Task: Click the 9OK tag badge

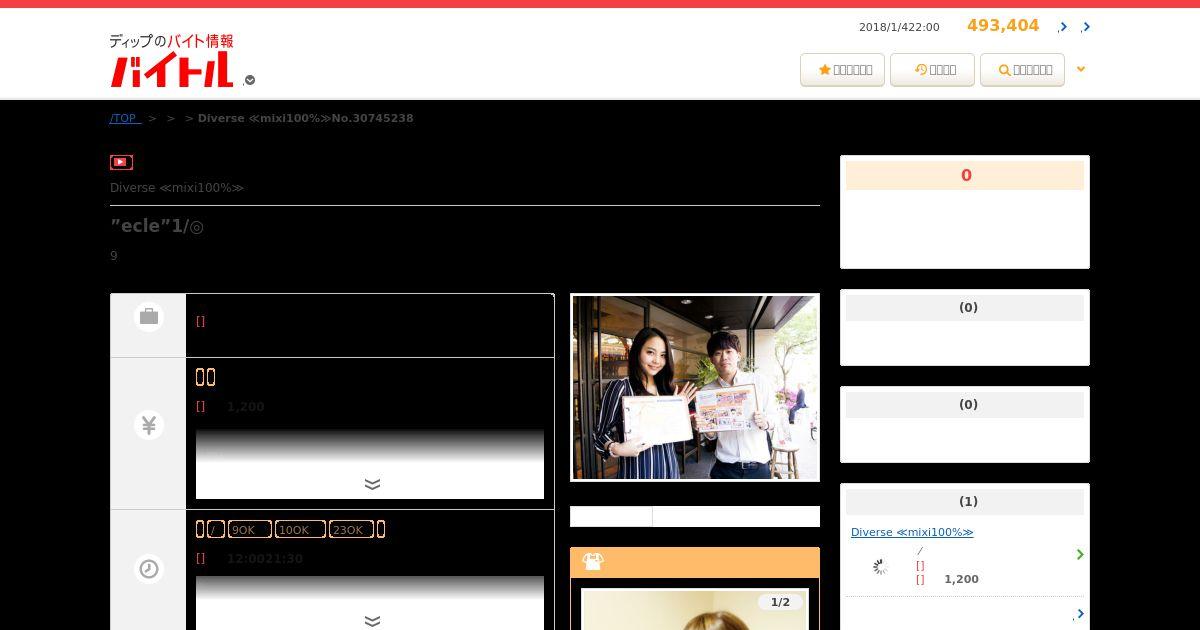Action: coord(249,530)
